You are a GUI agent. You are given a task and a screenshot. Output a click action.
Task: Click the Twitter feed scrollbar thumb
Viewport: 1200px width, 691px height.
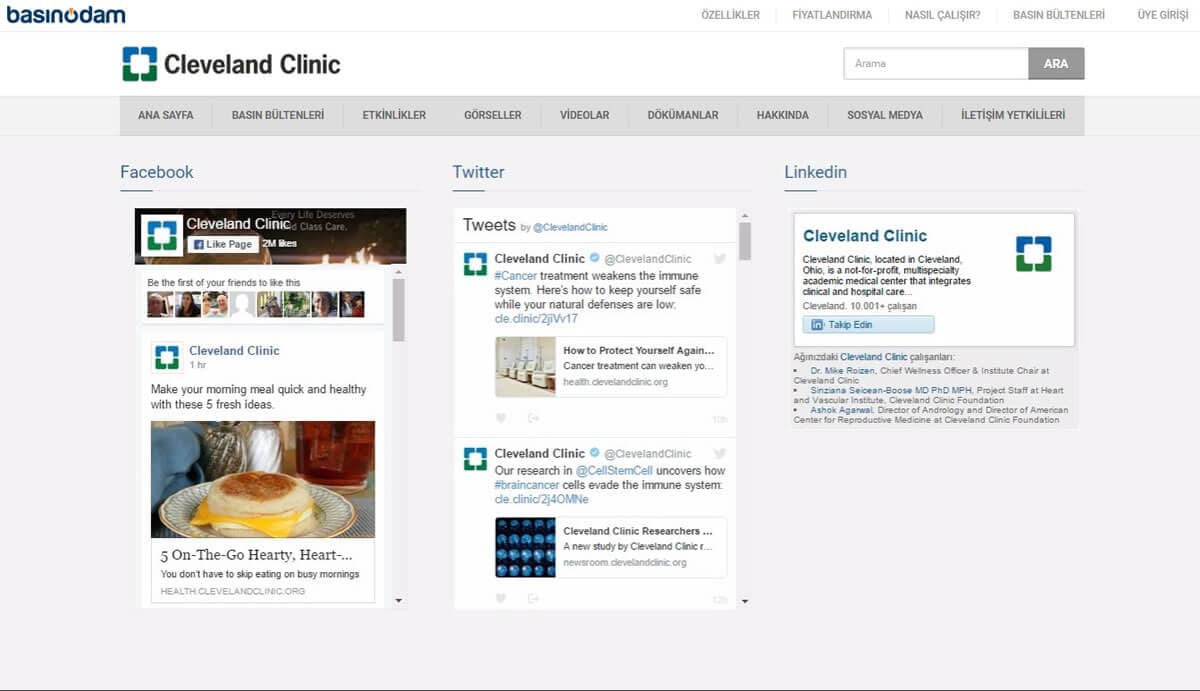744,241
